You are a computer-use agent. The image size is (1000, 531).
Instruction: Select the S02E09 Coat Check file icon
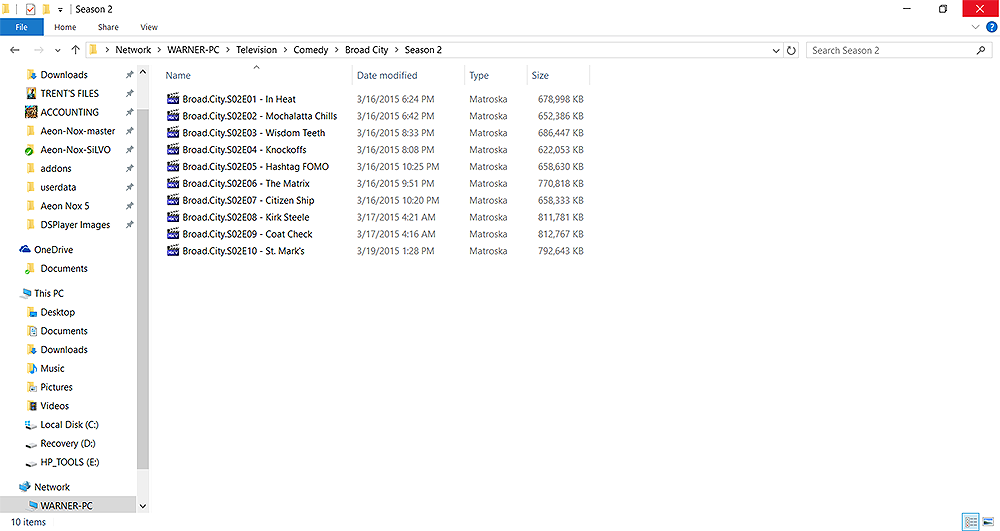pos(173,234)
